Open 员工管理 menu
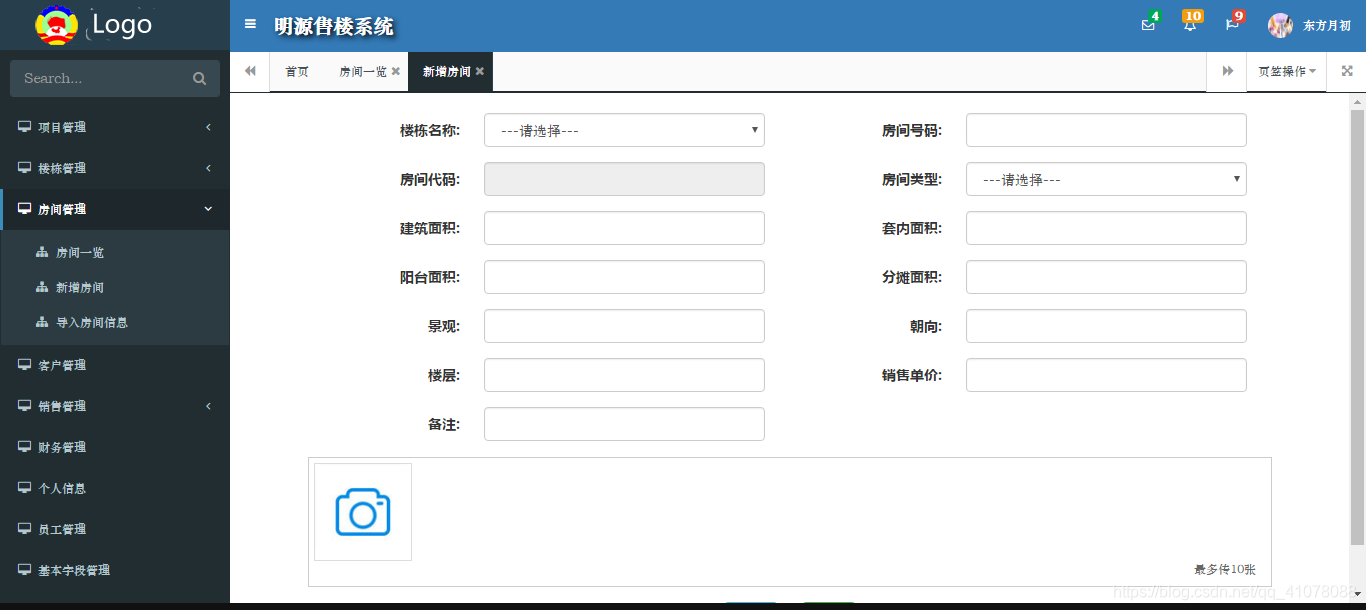 [x=115, y=529]
